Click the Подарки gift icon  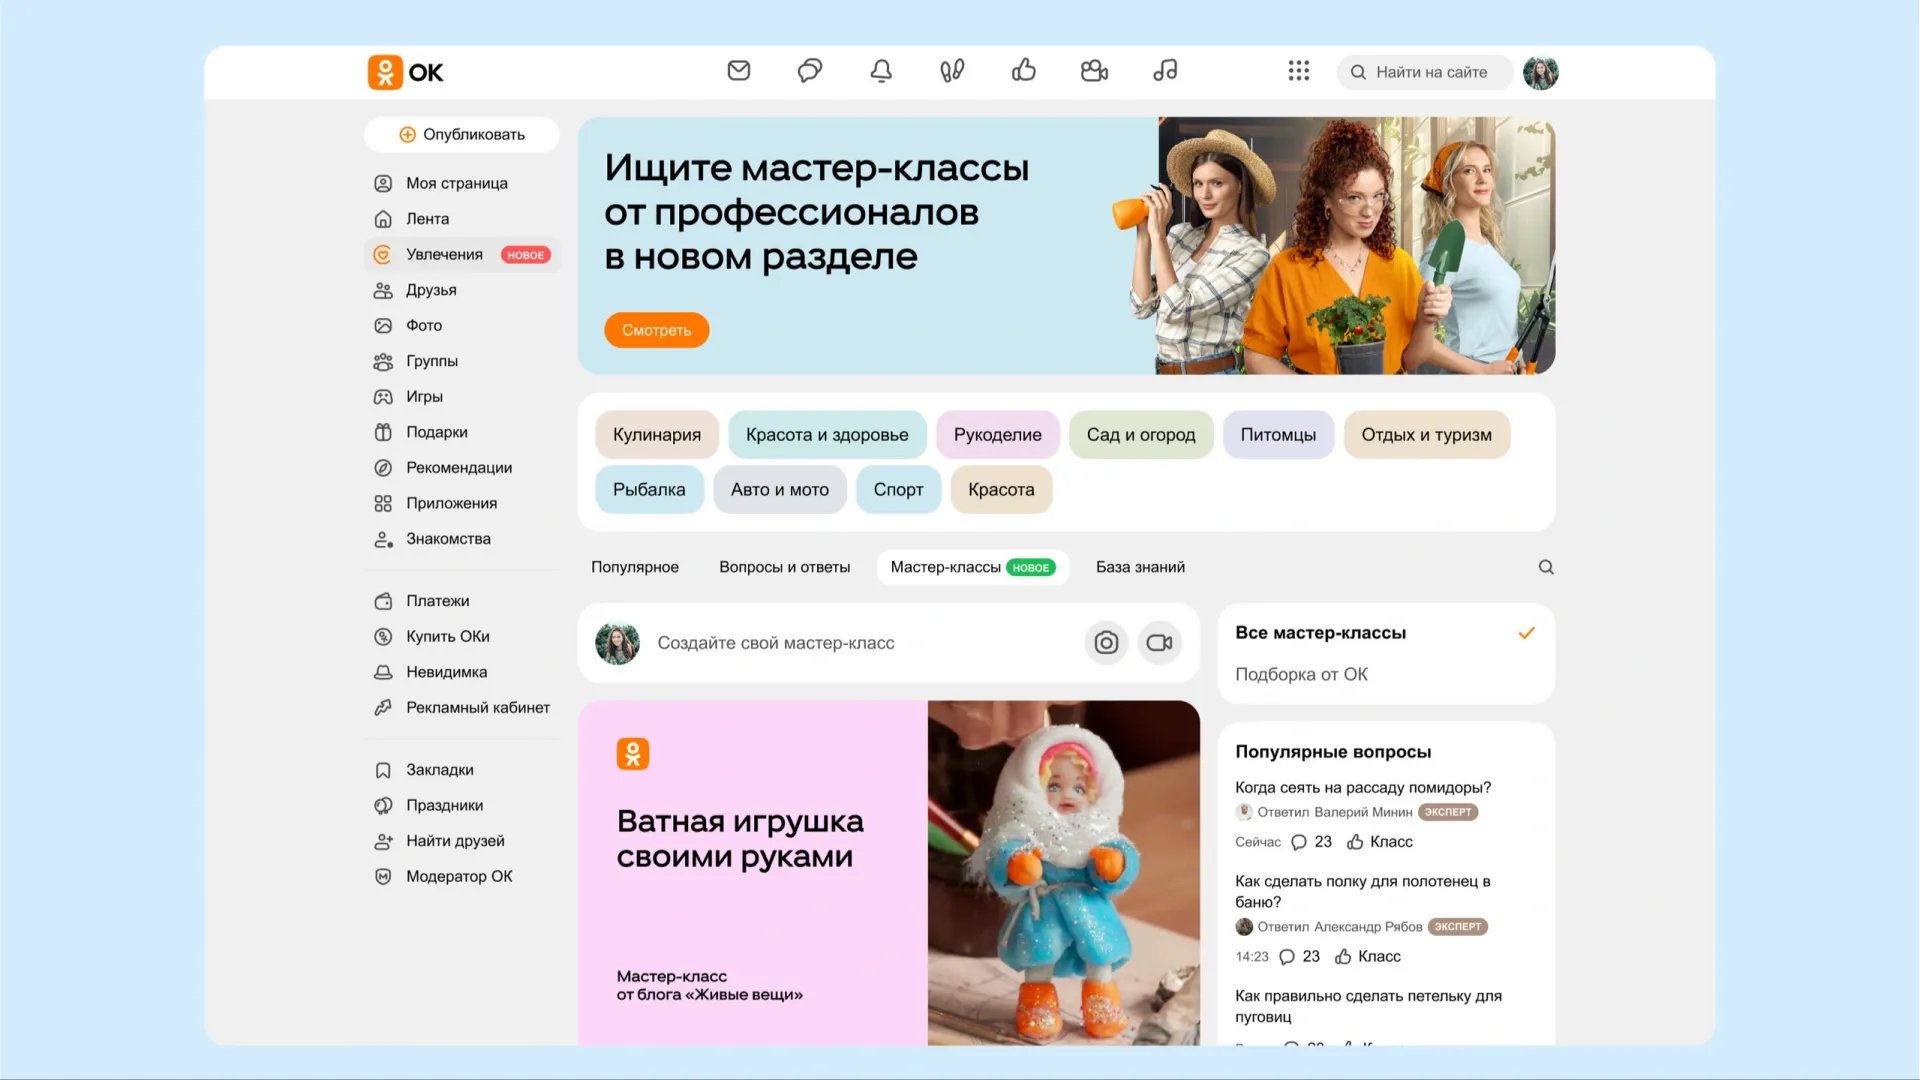383,432
